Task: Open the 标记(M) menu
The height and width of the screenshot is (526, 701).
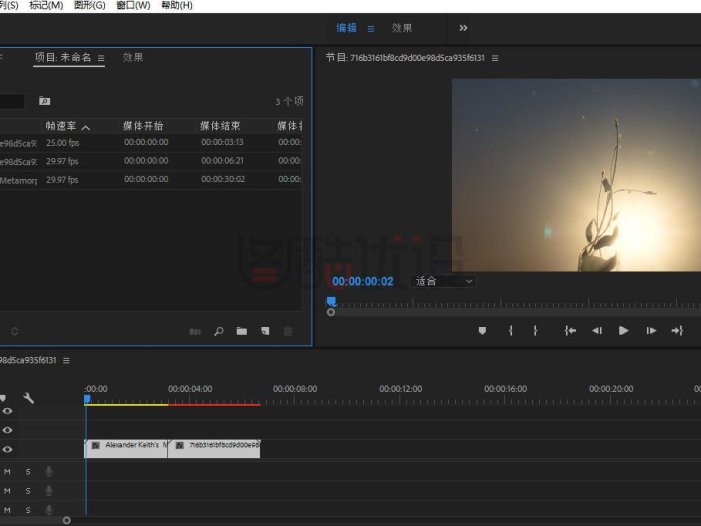Action: [46, 5]
